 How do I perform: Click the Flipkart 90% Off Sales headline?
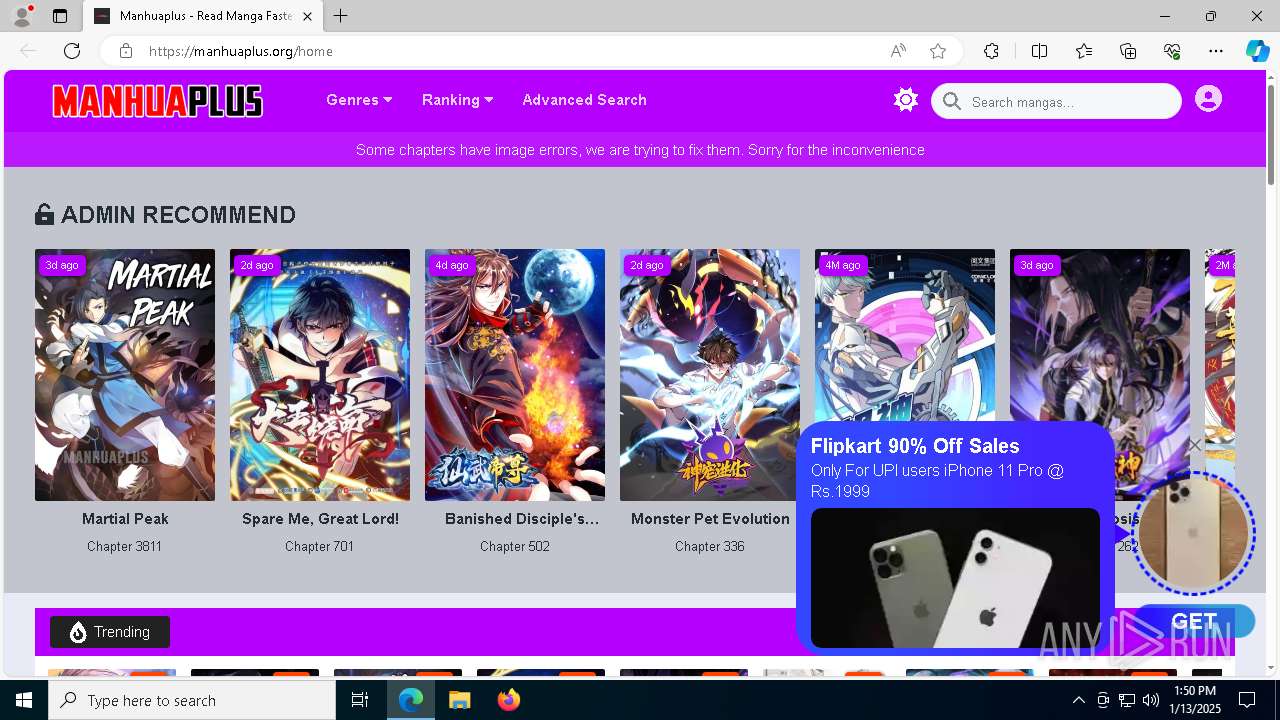tap(915, 446)
